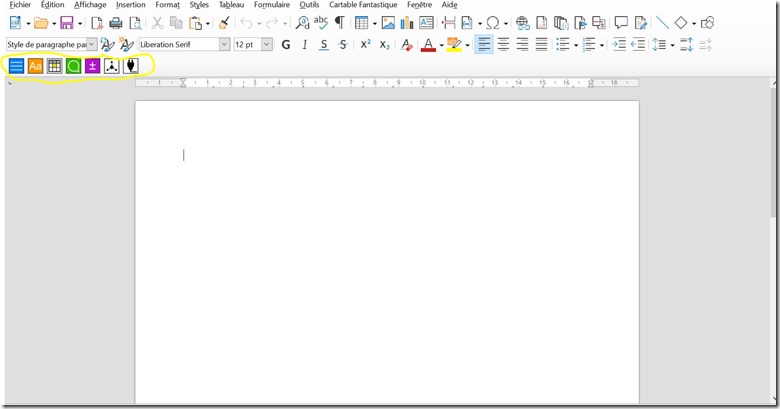Open the Tableau menu
Image resolution: width=780 pixels, height=409 pixels.
pyautogui.click(x=231, y=5)
